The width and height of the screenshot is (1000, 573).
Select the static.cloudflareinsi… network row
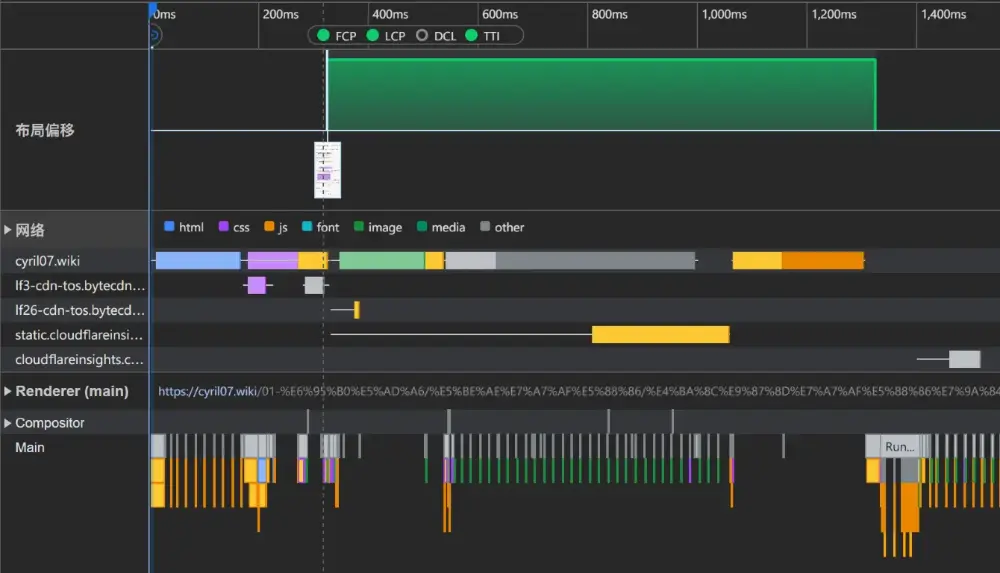click(x=79, y=335)
